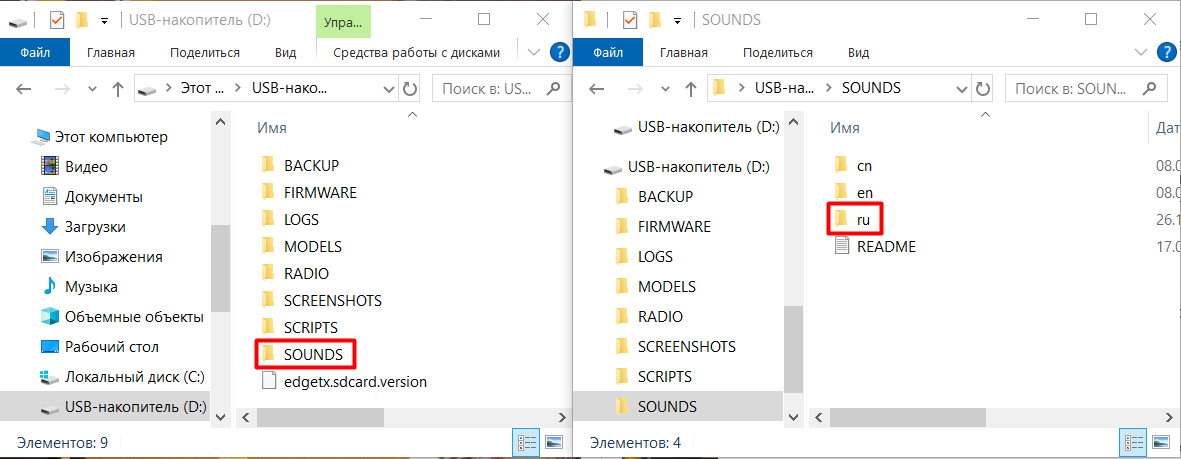Open the Вид tab in SOUNDS window
This screenshot has height=459, width=1181.
point(858,53)
